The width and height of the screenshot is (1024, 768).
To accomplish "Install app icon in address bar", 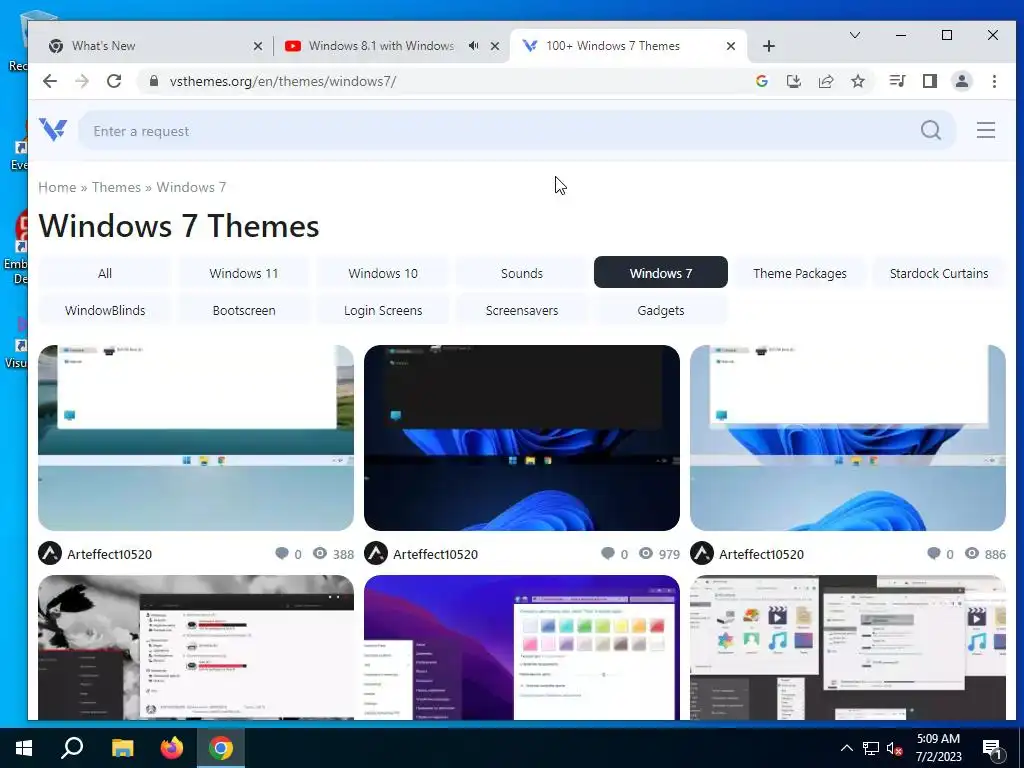I will coord(793,81).
